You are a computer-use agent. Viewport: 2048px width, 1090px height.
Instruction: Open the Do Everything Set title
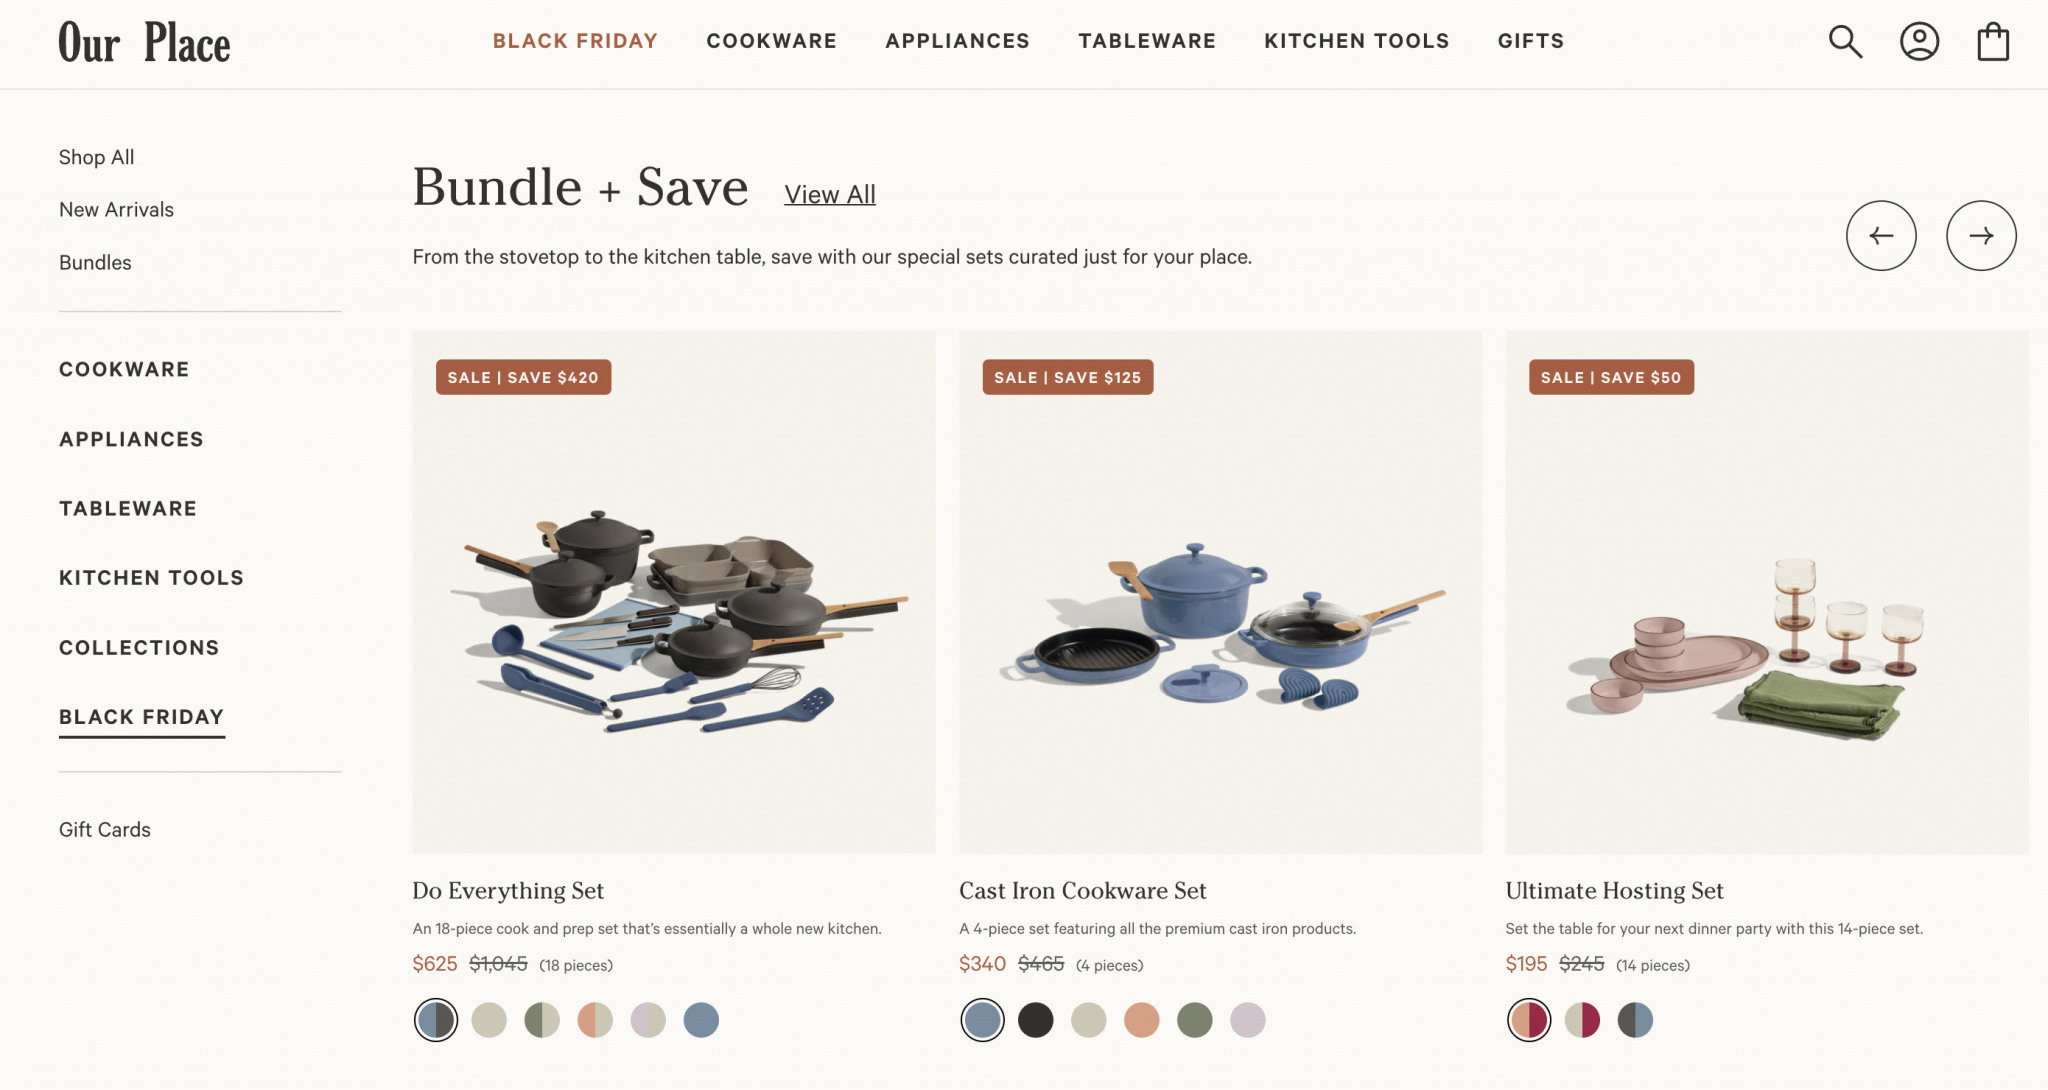508,891
